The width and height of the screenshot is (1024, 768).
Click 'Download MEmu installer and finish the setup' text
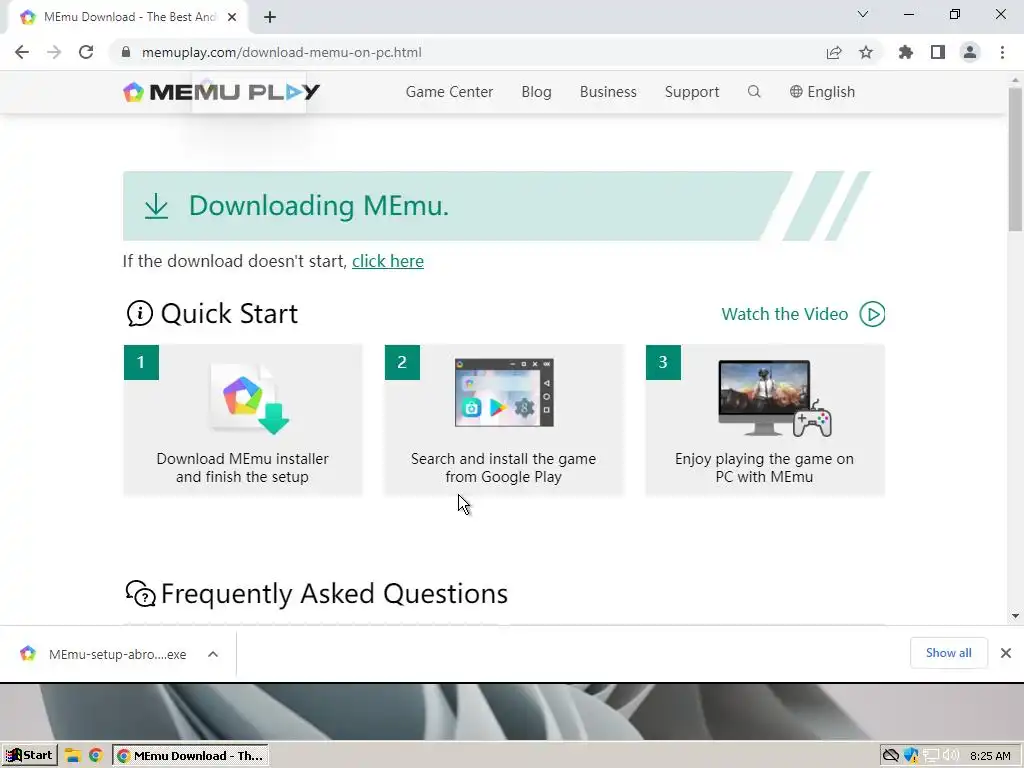(x=242, y=468)
